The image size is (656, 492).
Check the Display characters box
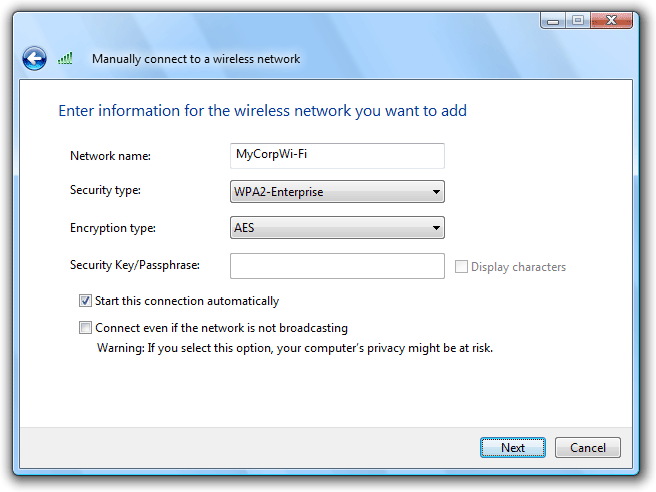461,266
